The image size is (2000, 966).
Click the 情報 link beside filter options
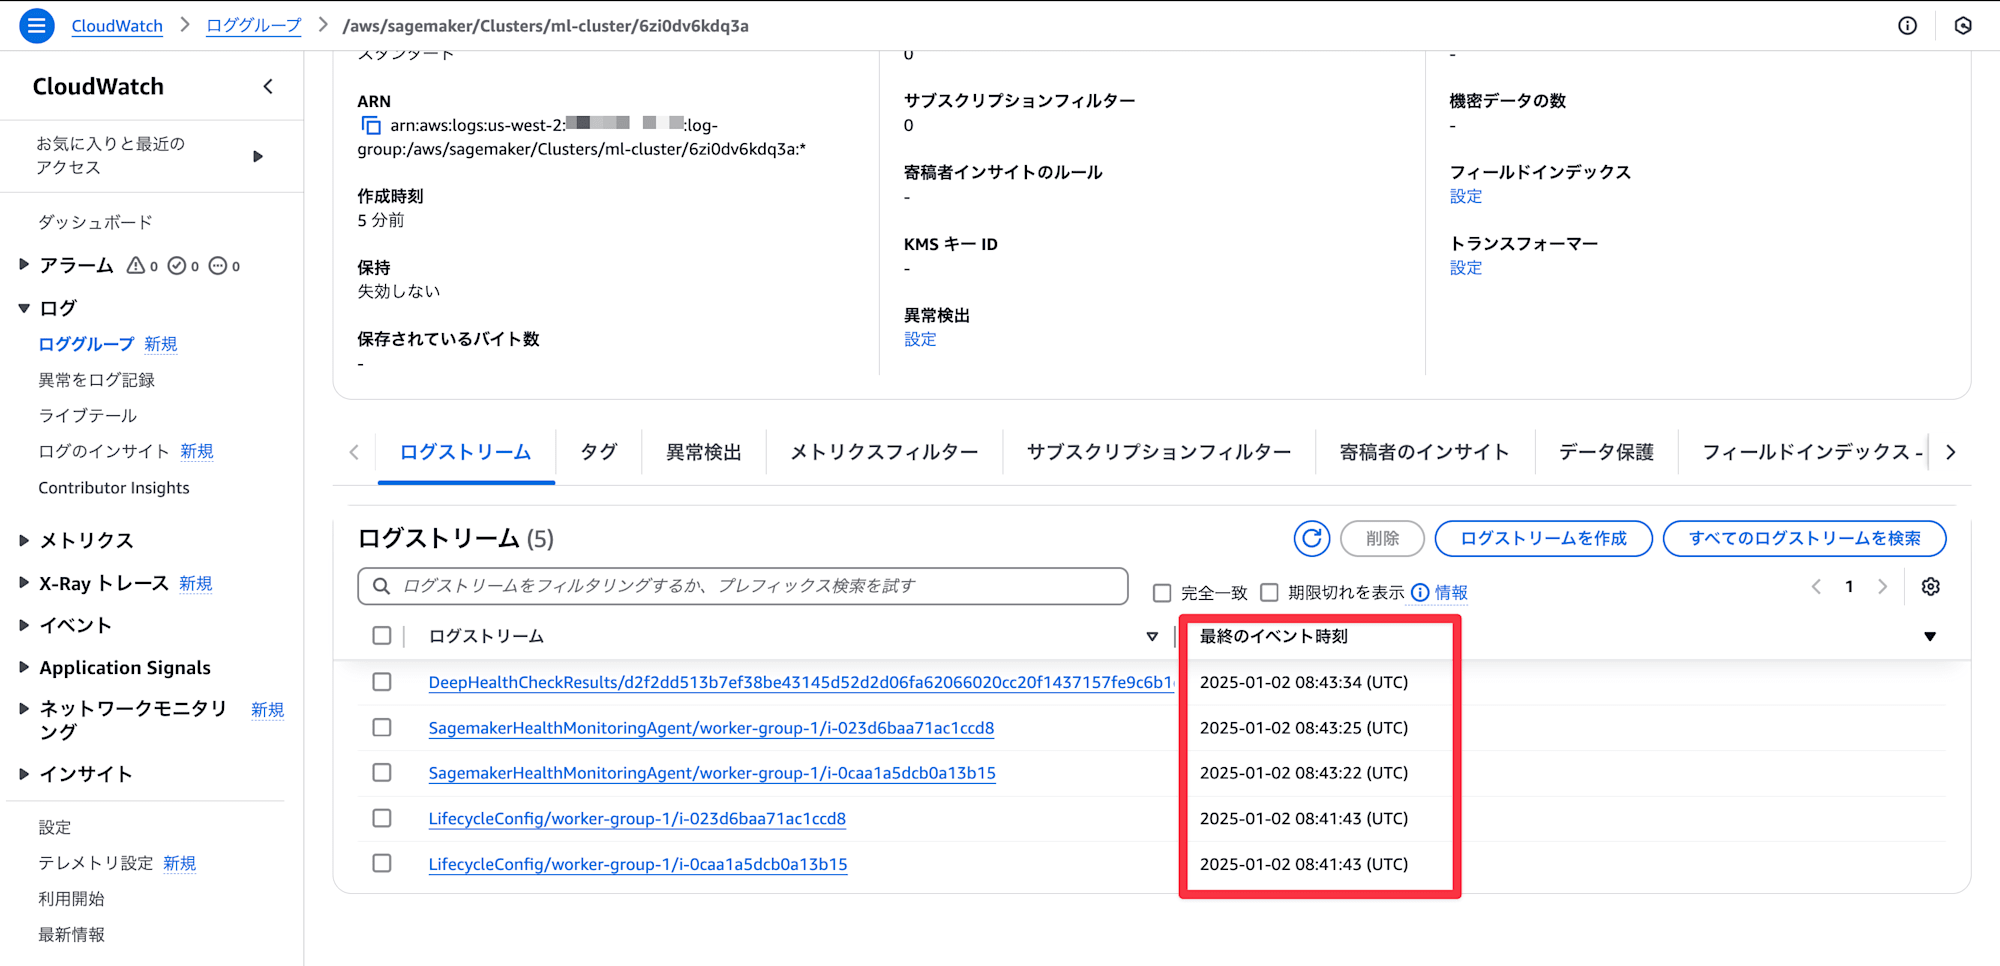pos(1451,593)
